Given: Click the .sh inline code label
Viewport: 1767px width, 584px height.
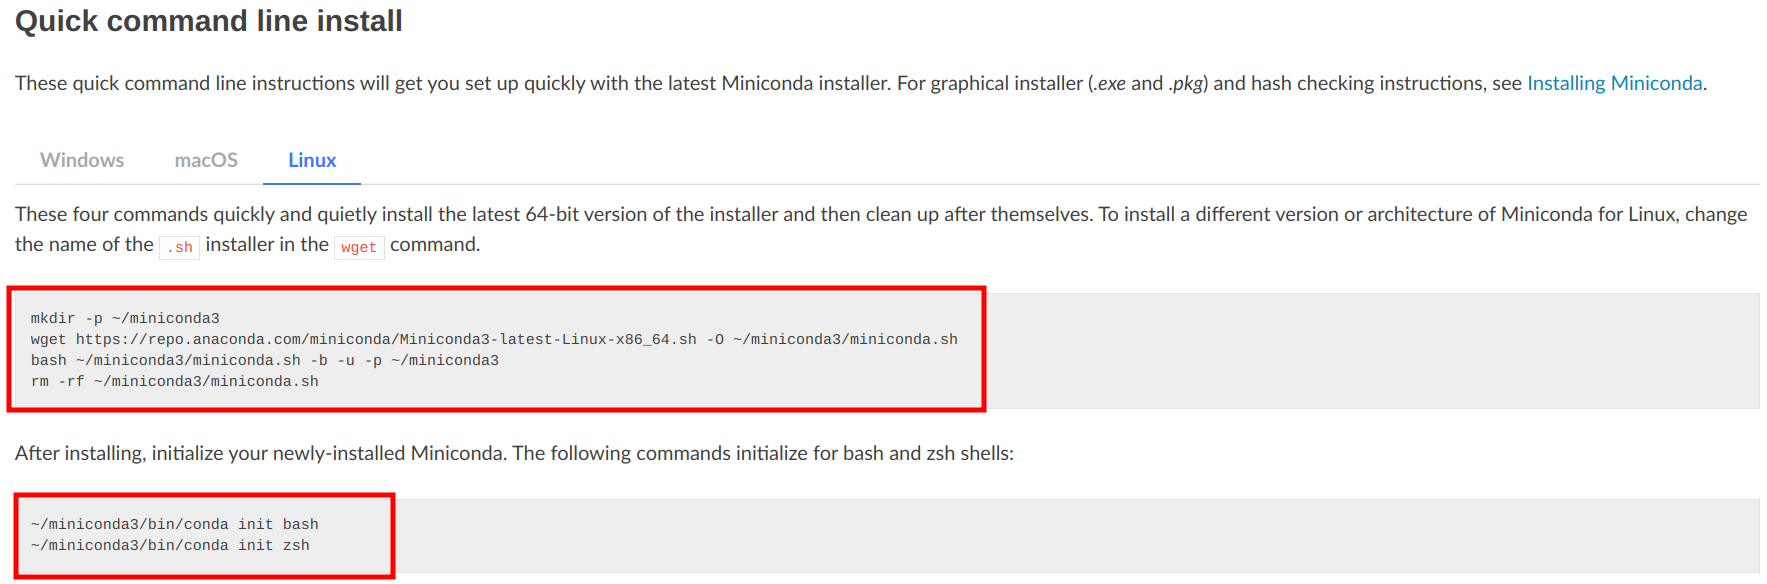Looking at the screenshot, I should pyautogui.click(x=180, y=247).
